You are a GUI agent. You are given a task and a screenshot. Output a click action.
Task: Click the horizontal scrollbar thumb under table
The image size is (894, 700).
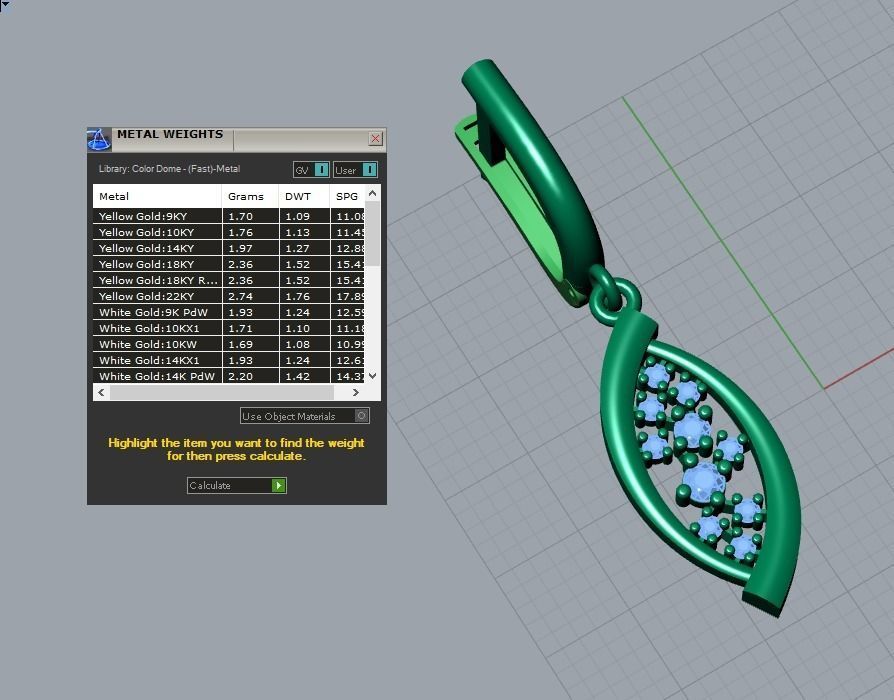(x=222, y=393)
